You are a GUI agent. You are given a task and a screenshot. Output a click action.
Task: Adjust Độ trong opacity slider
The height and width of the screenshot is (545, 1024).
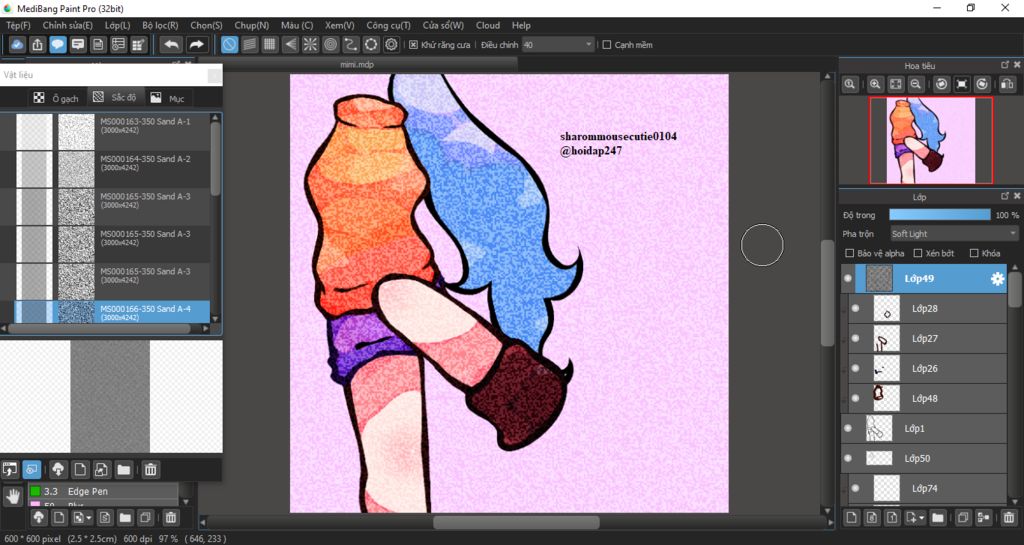[x=940, y=215]
